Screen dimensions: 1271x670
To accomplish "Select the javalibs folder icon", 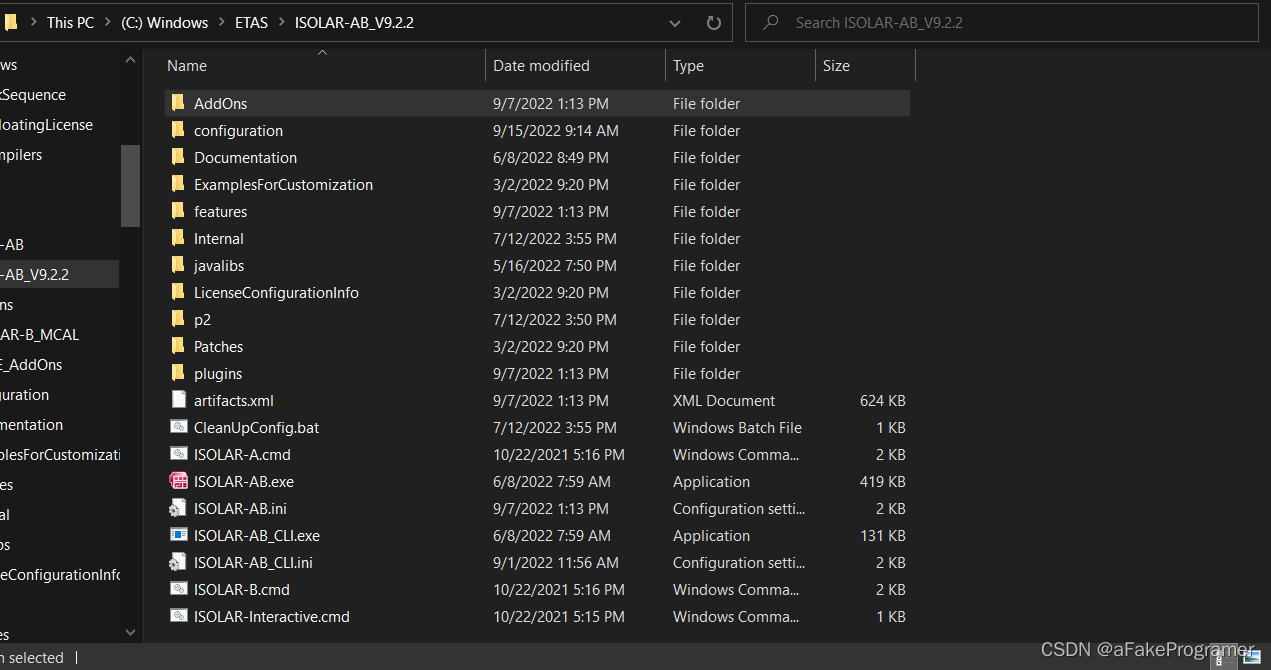I will (178, 265).
